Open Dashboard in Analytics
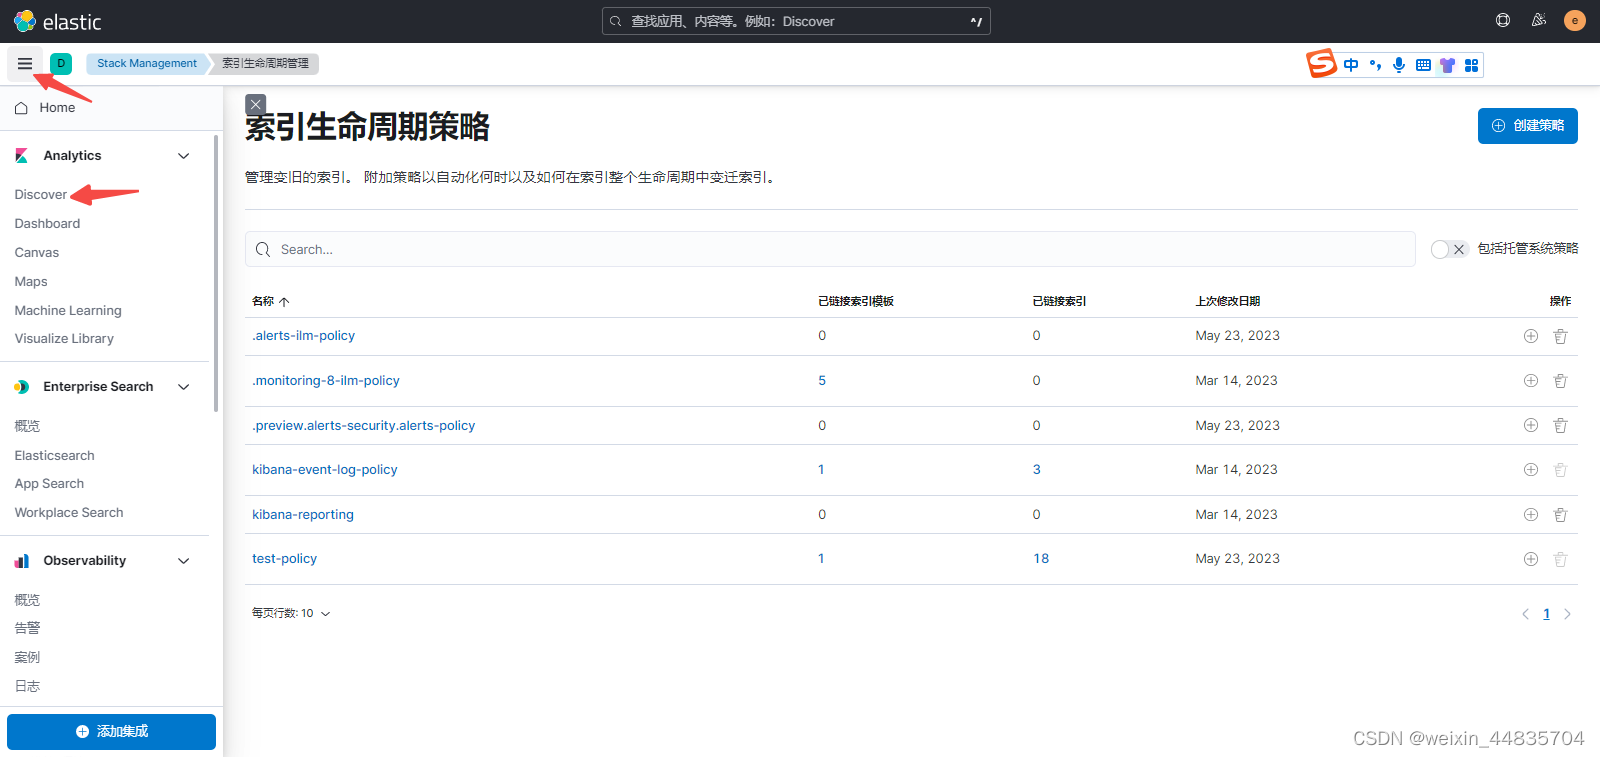This screenshot has width=1600, height=757. click(47, 224)
